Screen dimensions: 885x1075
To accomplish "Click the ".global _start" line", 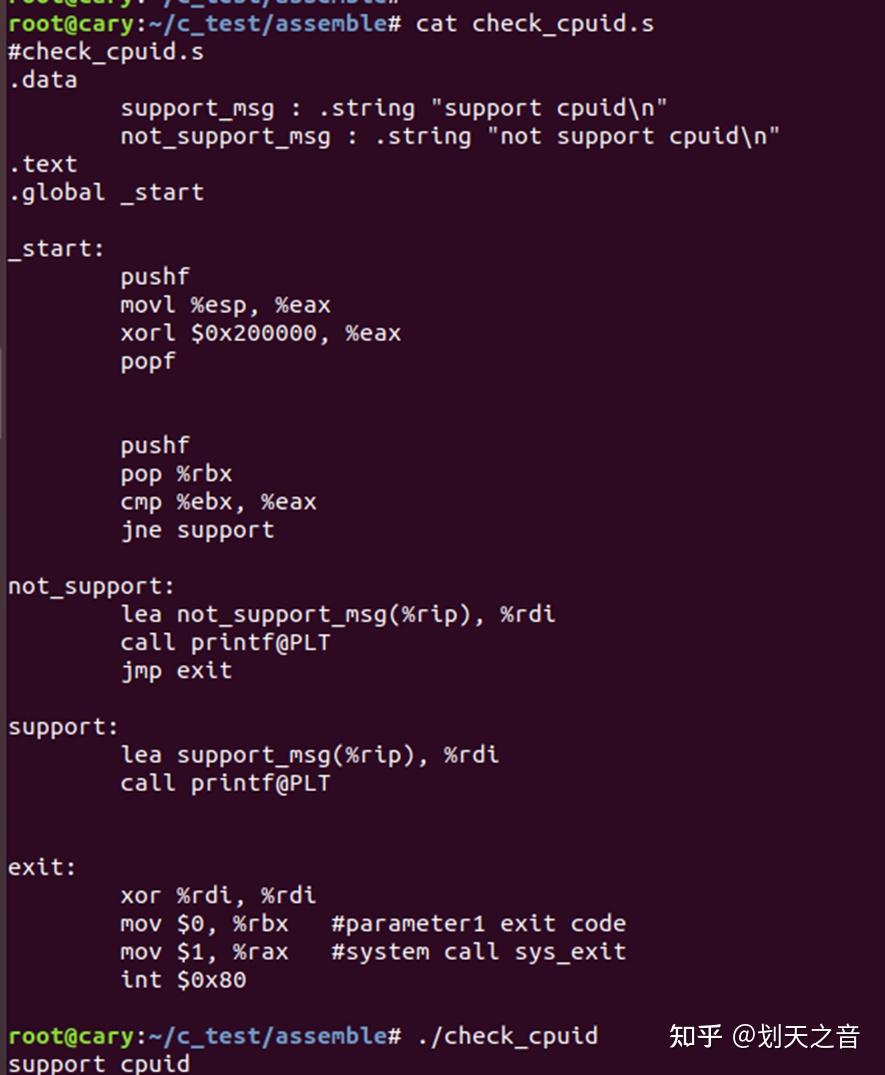I will [x=106, y=192].
